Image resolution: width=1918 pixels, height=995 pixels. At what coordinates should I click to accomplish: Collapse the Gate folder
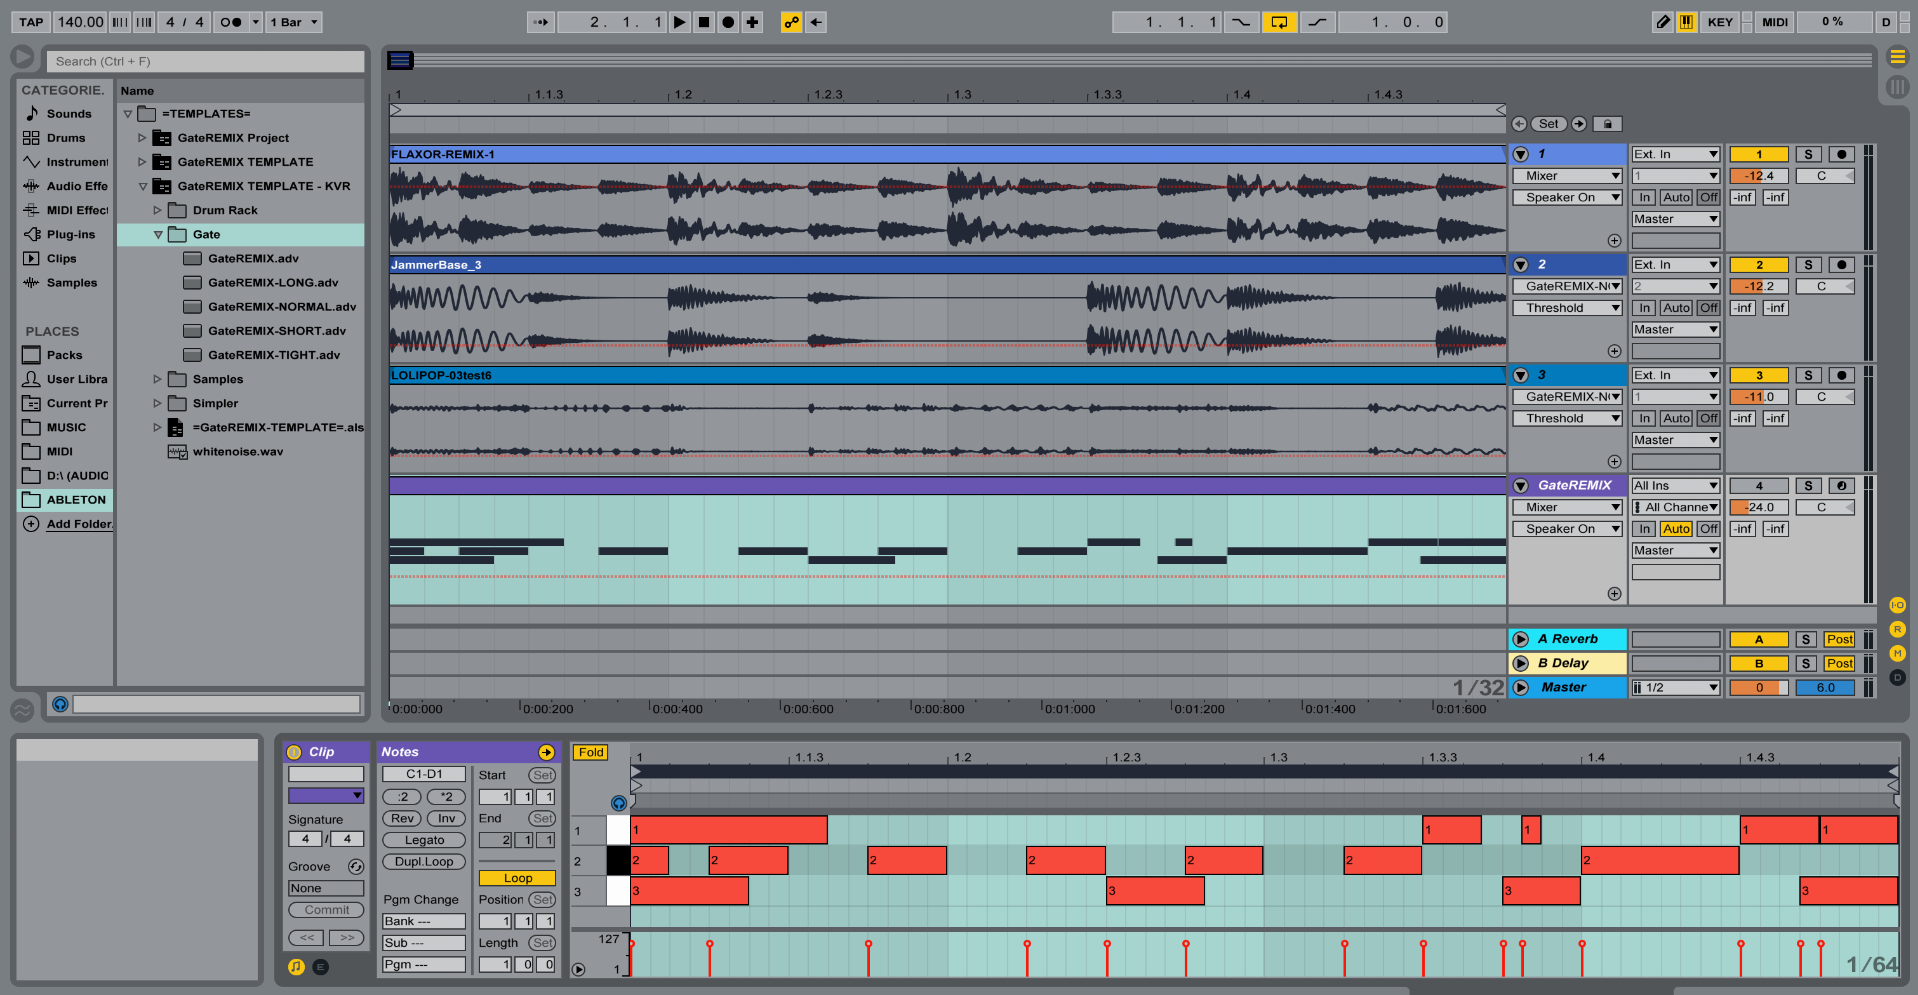coord(158,234)
